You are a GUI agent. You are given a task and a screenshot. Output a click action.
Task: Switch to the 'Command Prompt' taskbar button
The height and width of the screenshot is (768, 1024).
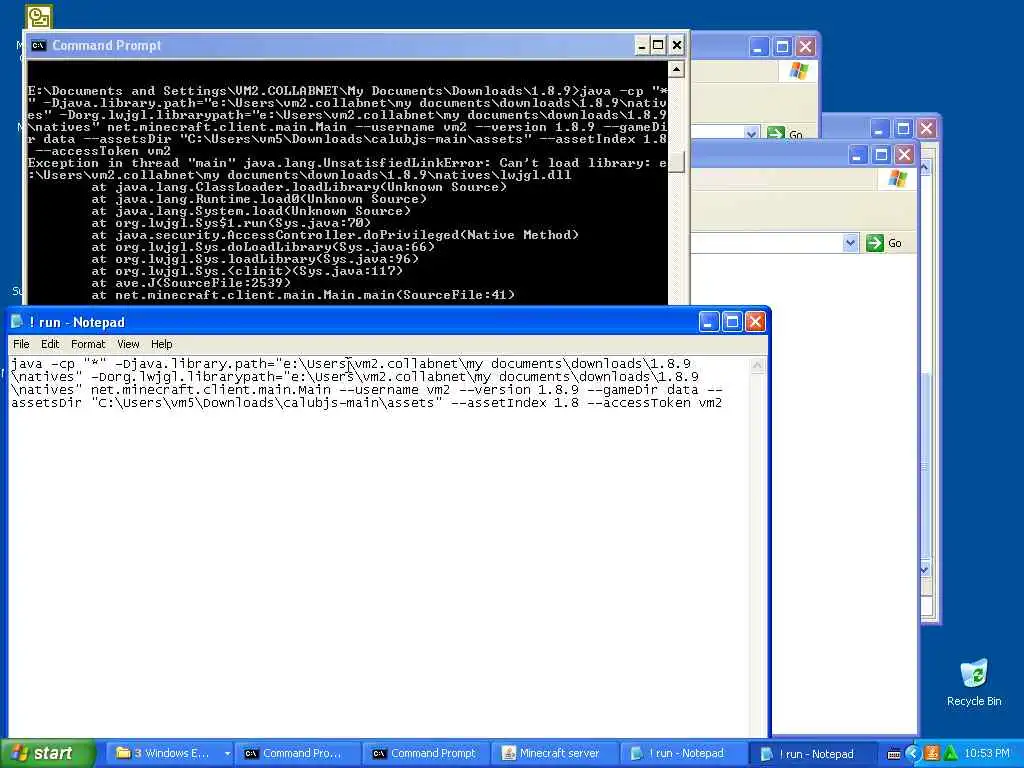click(x=425, y=753)
